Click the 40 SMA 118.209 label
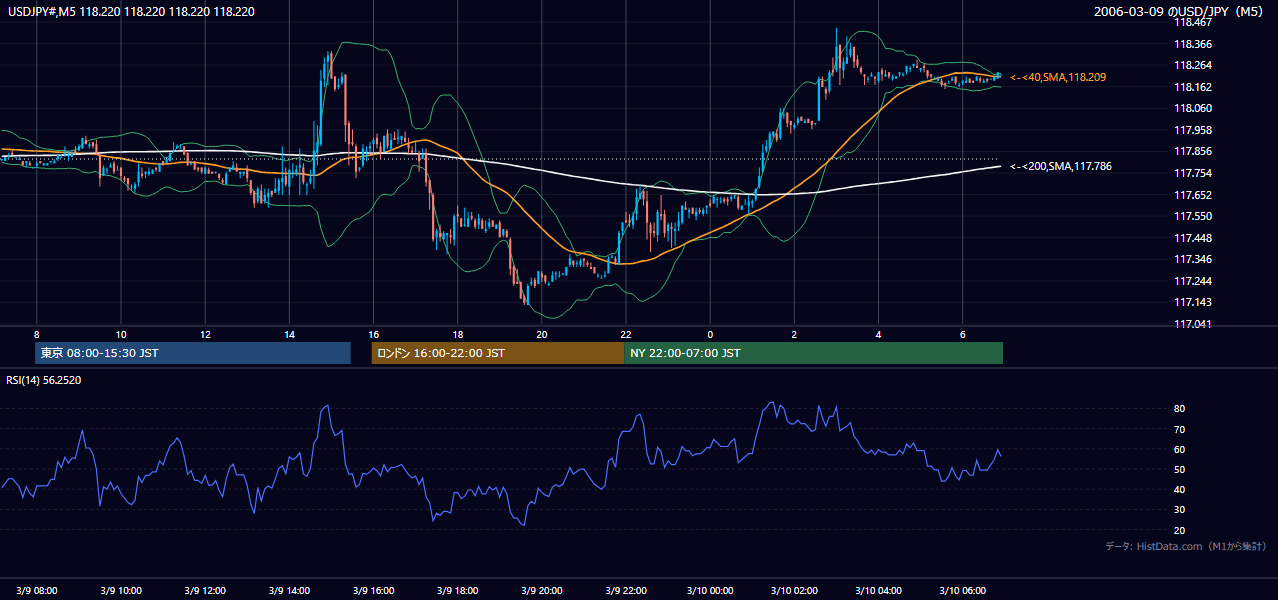The width and height of the screenshot is (1278, 600). coord(1058,77)
